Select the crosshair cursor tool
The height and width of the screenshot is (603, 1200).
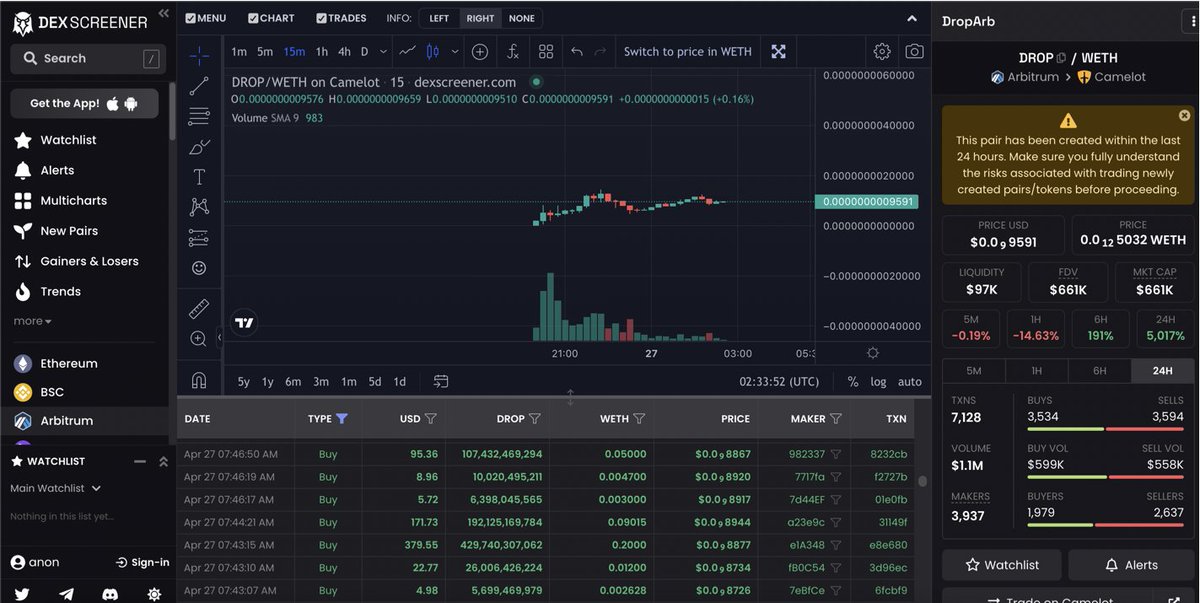[x=199, y=56]
